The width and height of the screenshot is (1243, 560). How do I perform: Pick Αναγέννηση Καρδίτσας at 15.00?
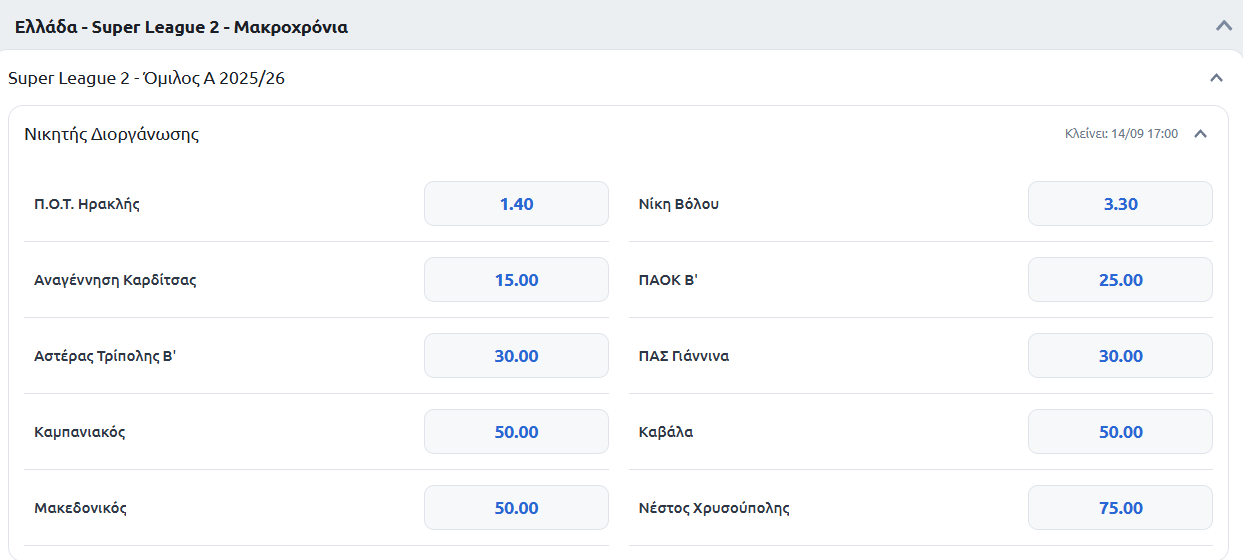click(x=516, y=280)
